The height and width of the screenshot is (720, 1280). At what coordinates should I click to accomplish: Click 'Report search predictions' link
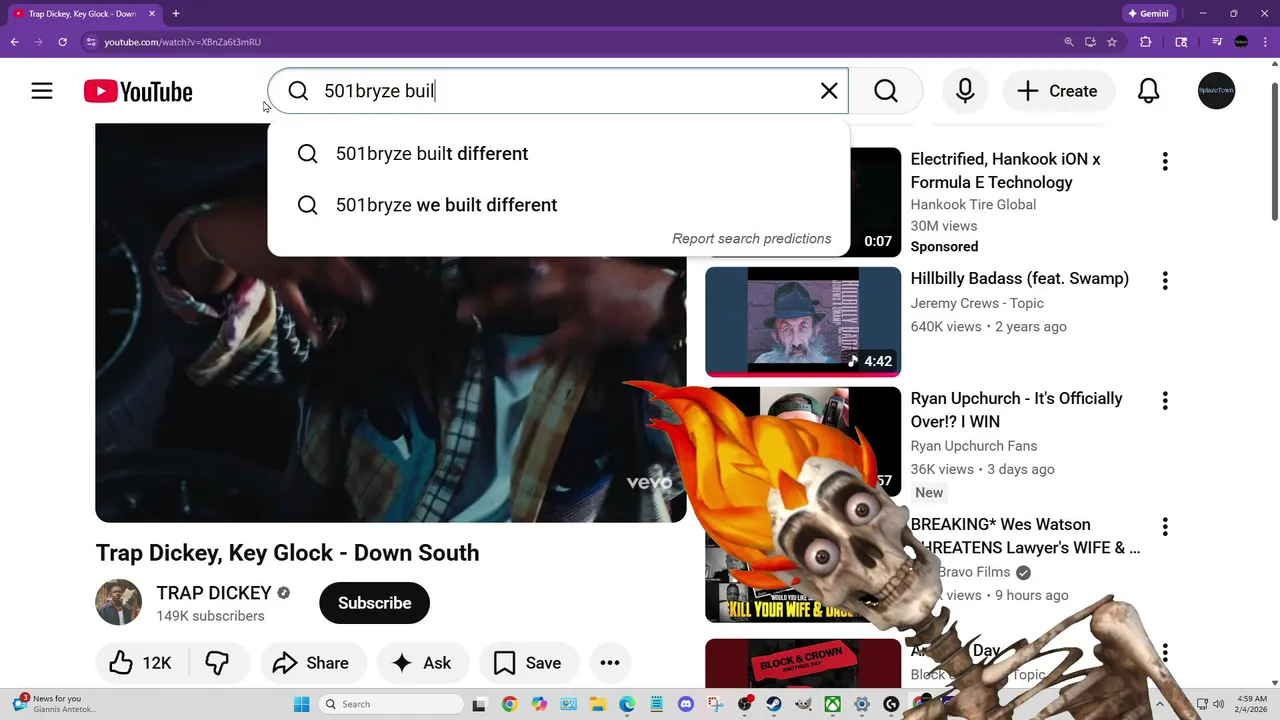(751, 239)
